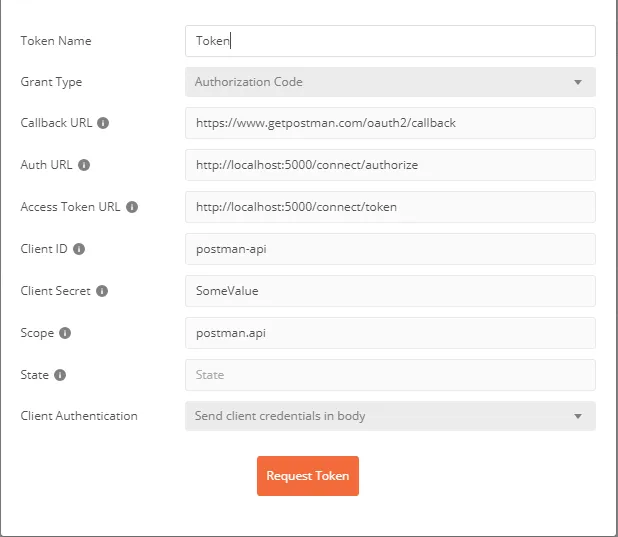Screen dimensions: 618x537
Task: Click the Client Secret input field
Action: coord(390,291)
